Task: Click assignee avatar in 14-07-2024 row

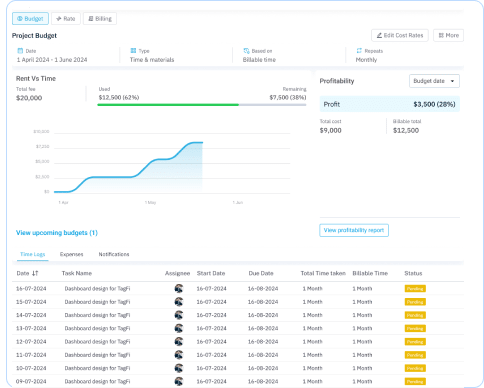Action: pos(179,315)
